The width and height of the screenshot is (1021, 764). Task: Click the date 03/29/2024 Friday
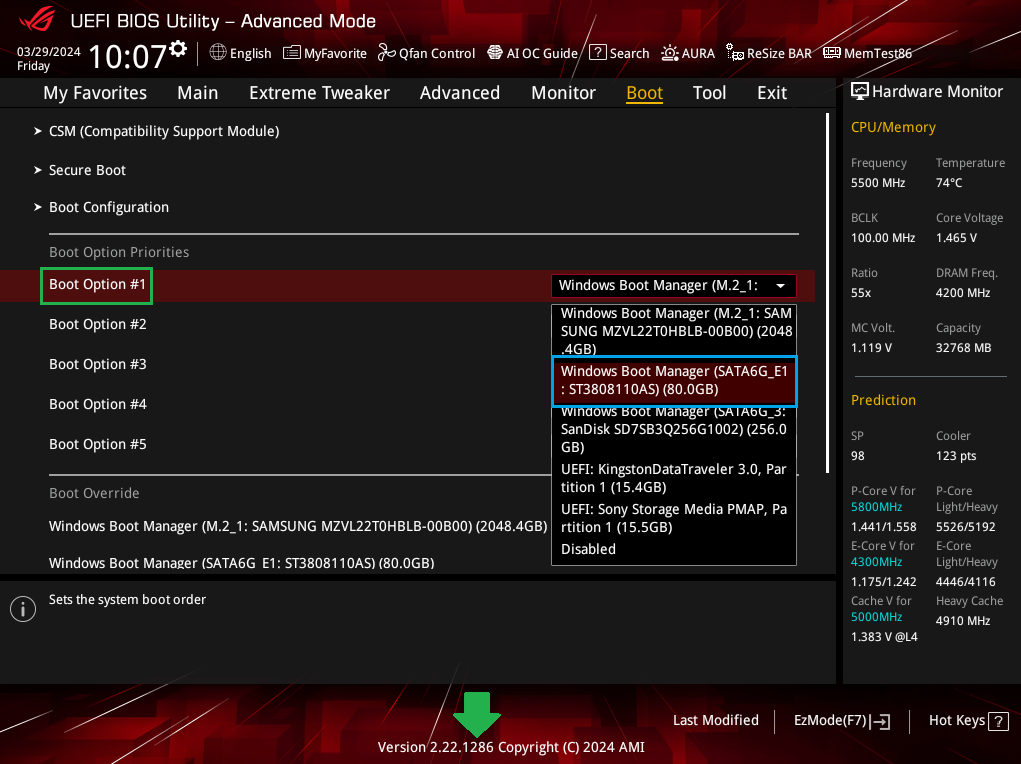point(48,59)
